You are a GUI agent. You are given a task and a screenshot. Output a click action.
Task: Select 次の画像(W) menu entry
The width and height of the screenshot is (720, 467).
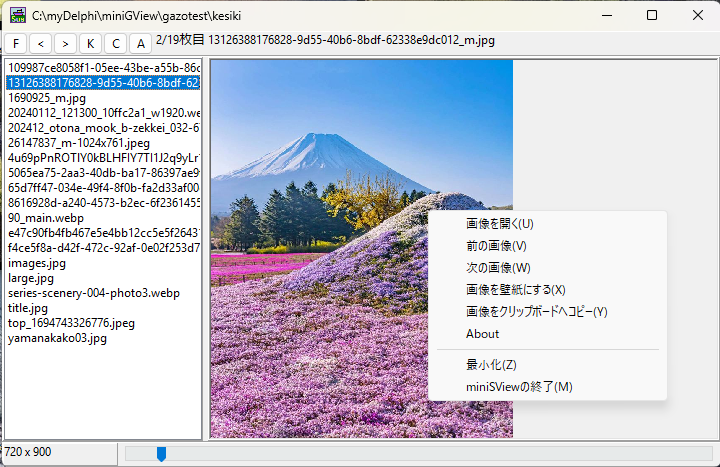[498, 268]
